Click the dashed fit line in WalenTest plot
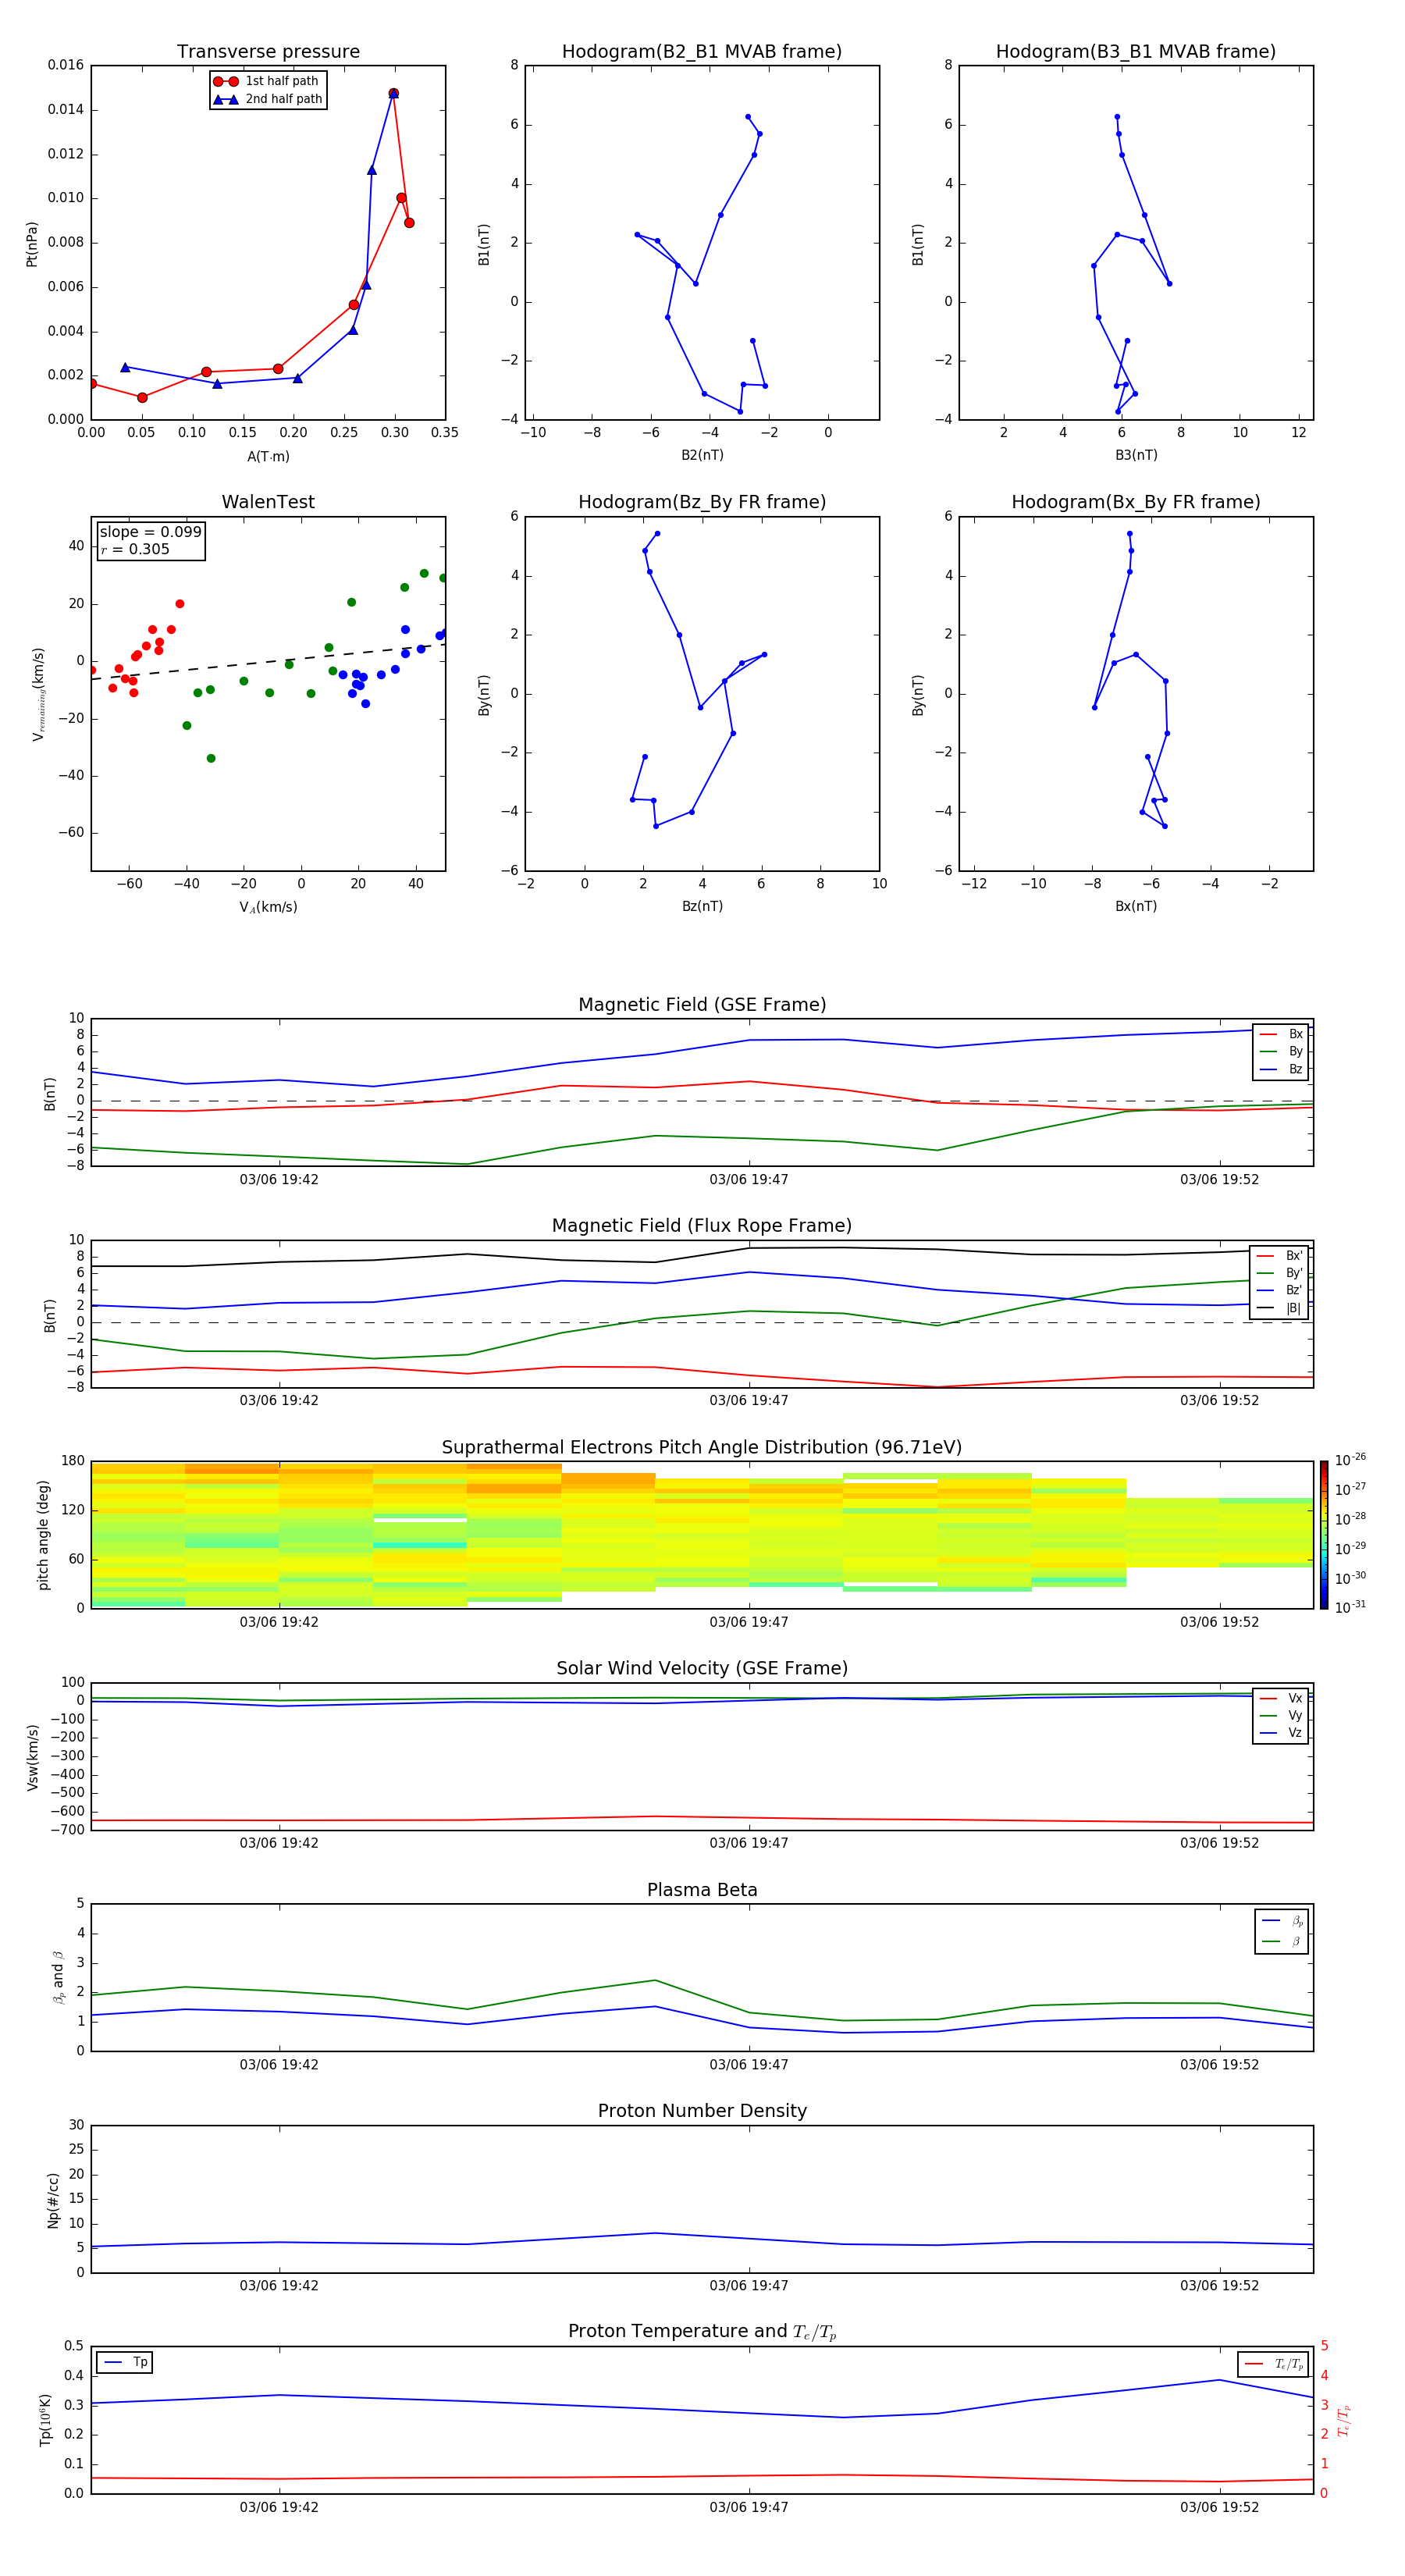This screenshot has height=2576, width=1405. point(268,662)
